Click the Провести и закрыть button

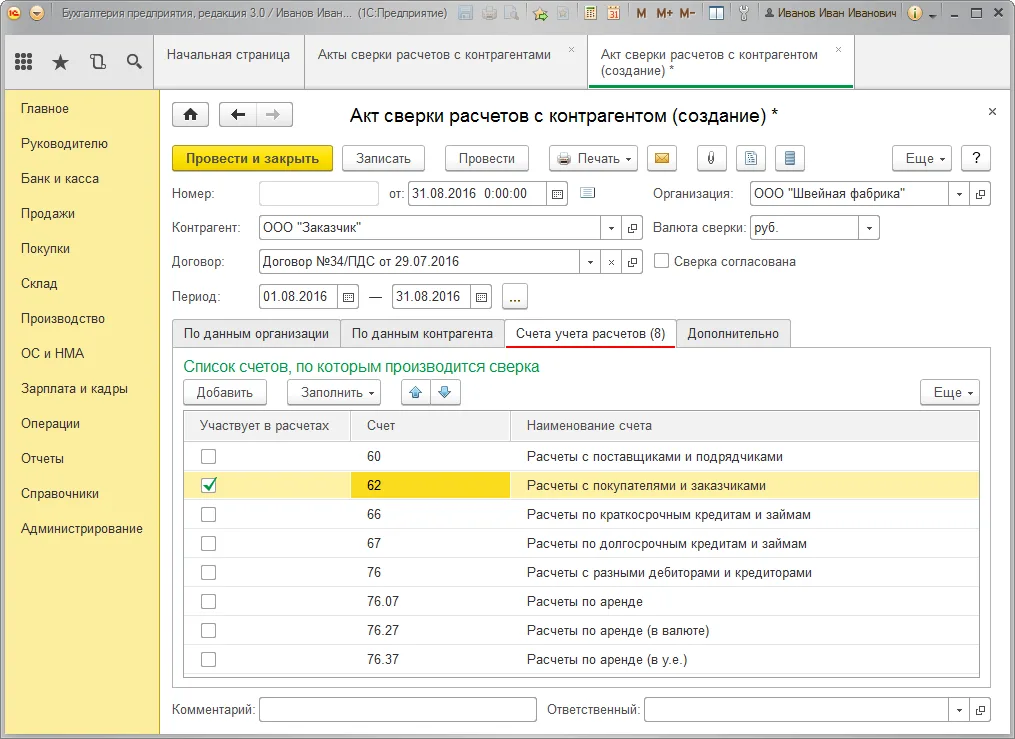[252, 158]
